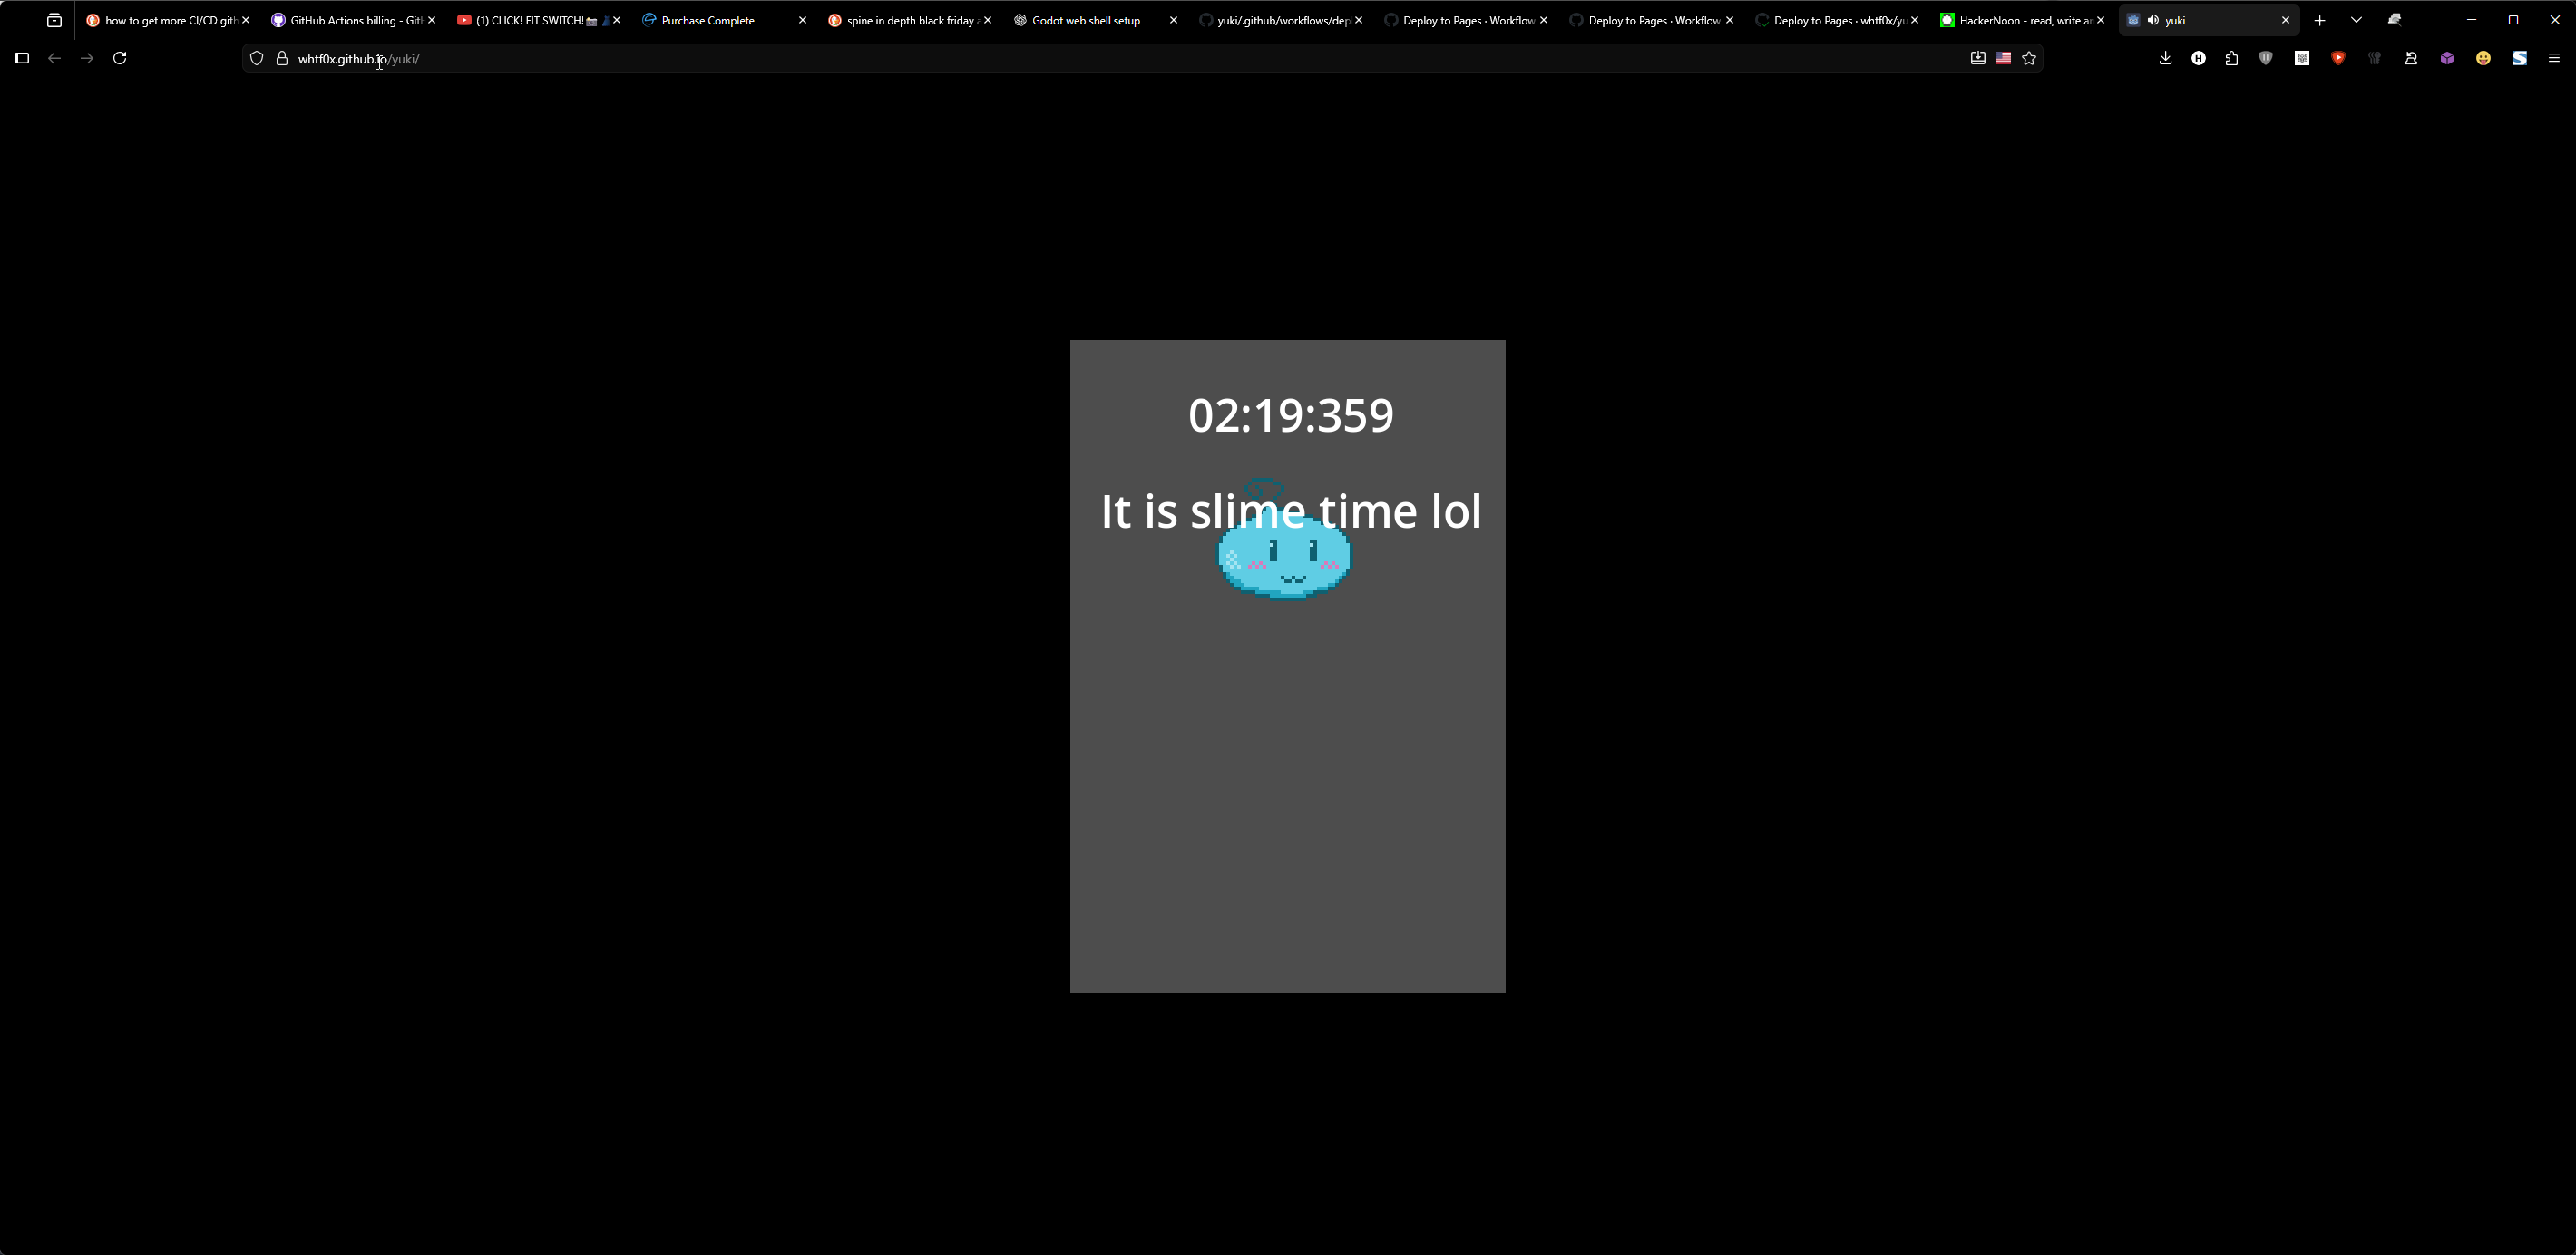
Task: Click the site security lock icon
Action: click(x=282, y=58)
